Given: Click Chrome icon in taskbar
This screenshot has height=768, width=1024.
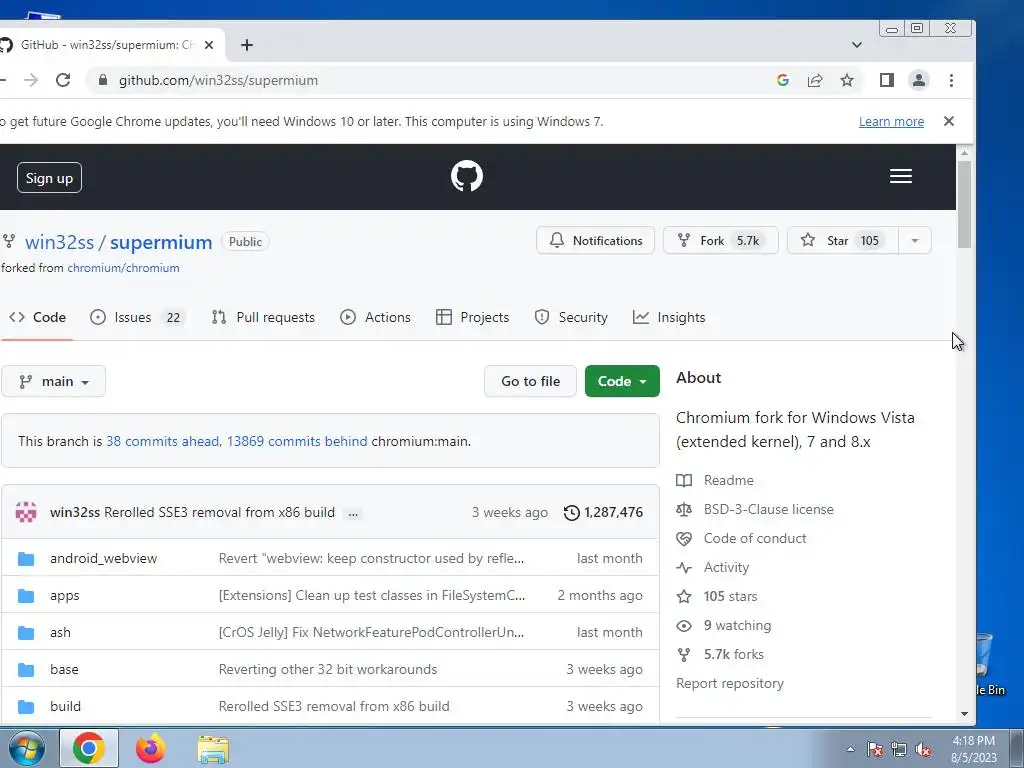Looking at the screenshot, I should pos(89,748).
